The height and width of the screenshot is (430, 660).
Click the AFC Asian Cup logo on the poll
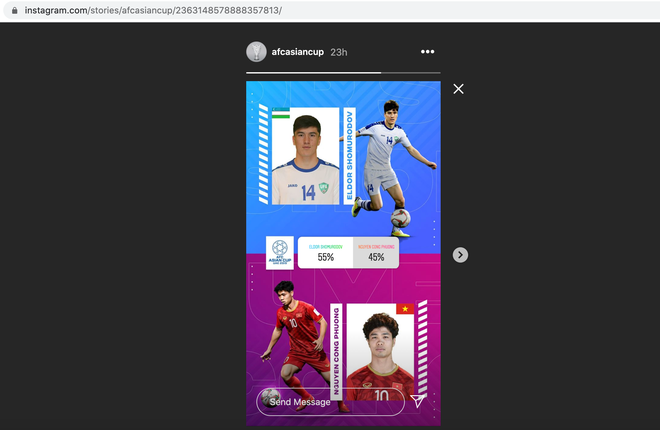tap(280, 253)
